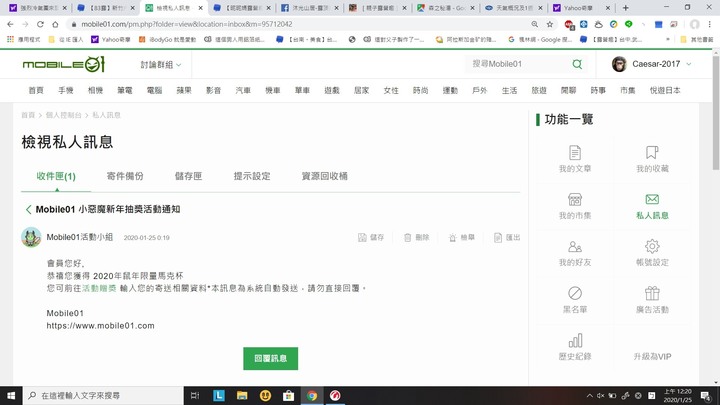Viewport: 720px width, 405px height.
Task: Open 手機 category in the nav
Action: click(x=66, y=90)
